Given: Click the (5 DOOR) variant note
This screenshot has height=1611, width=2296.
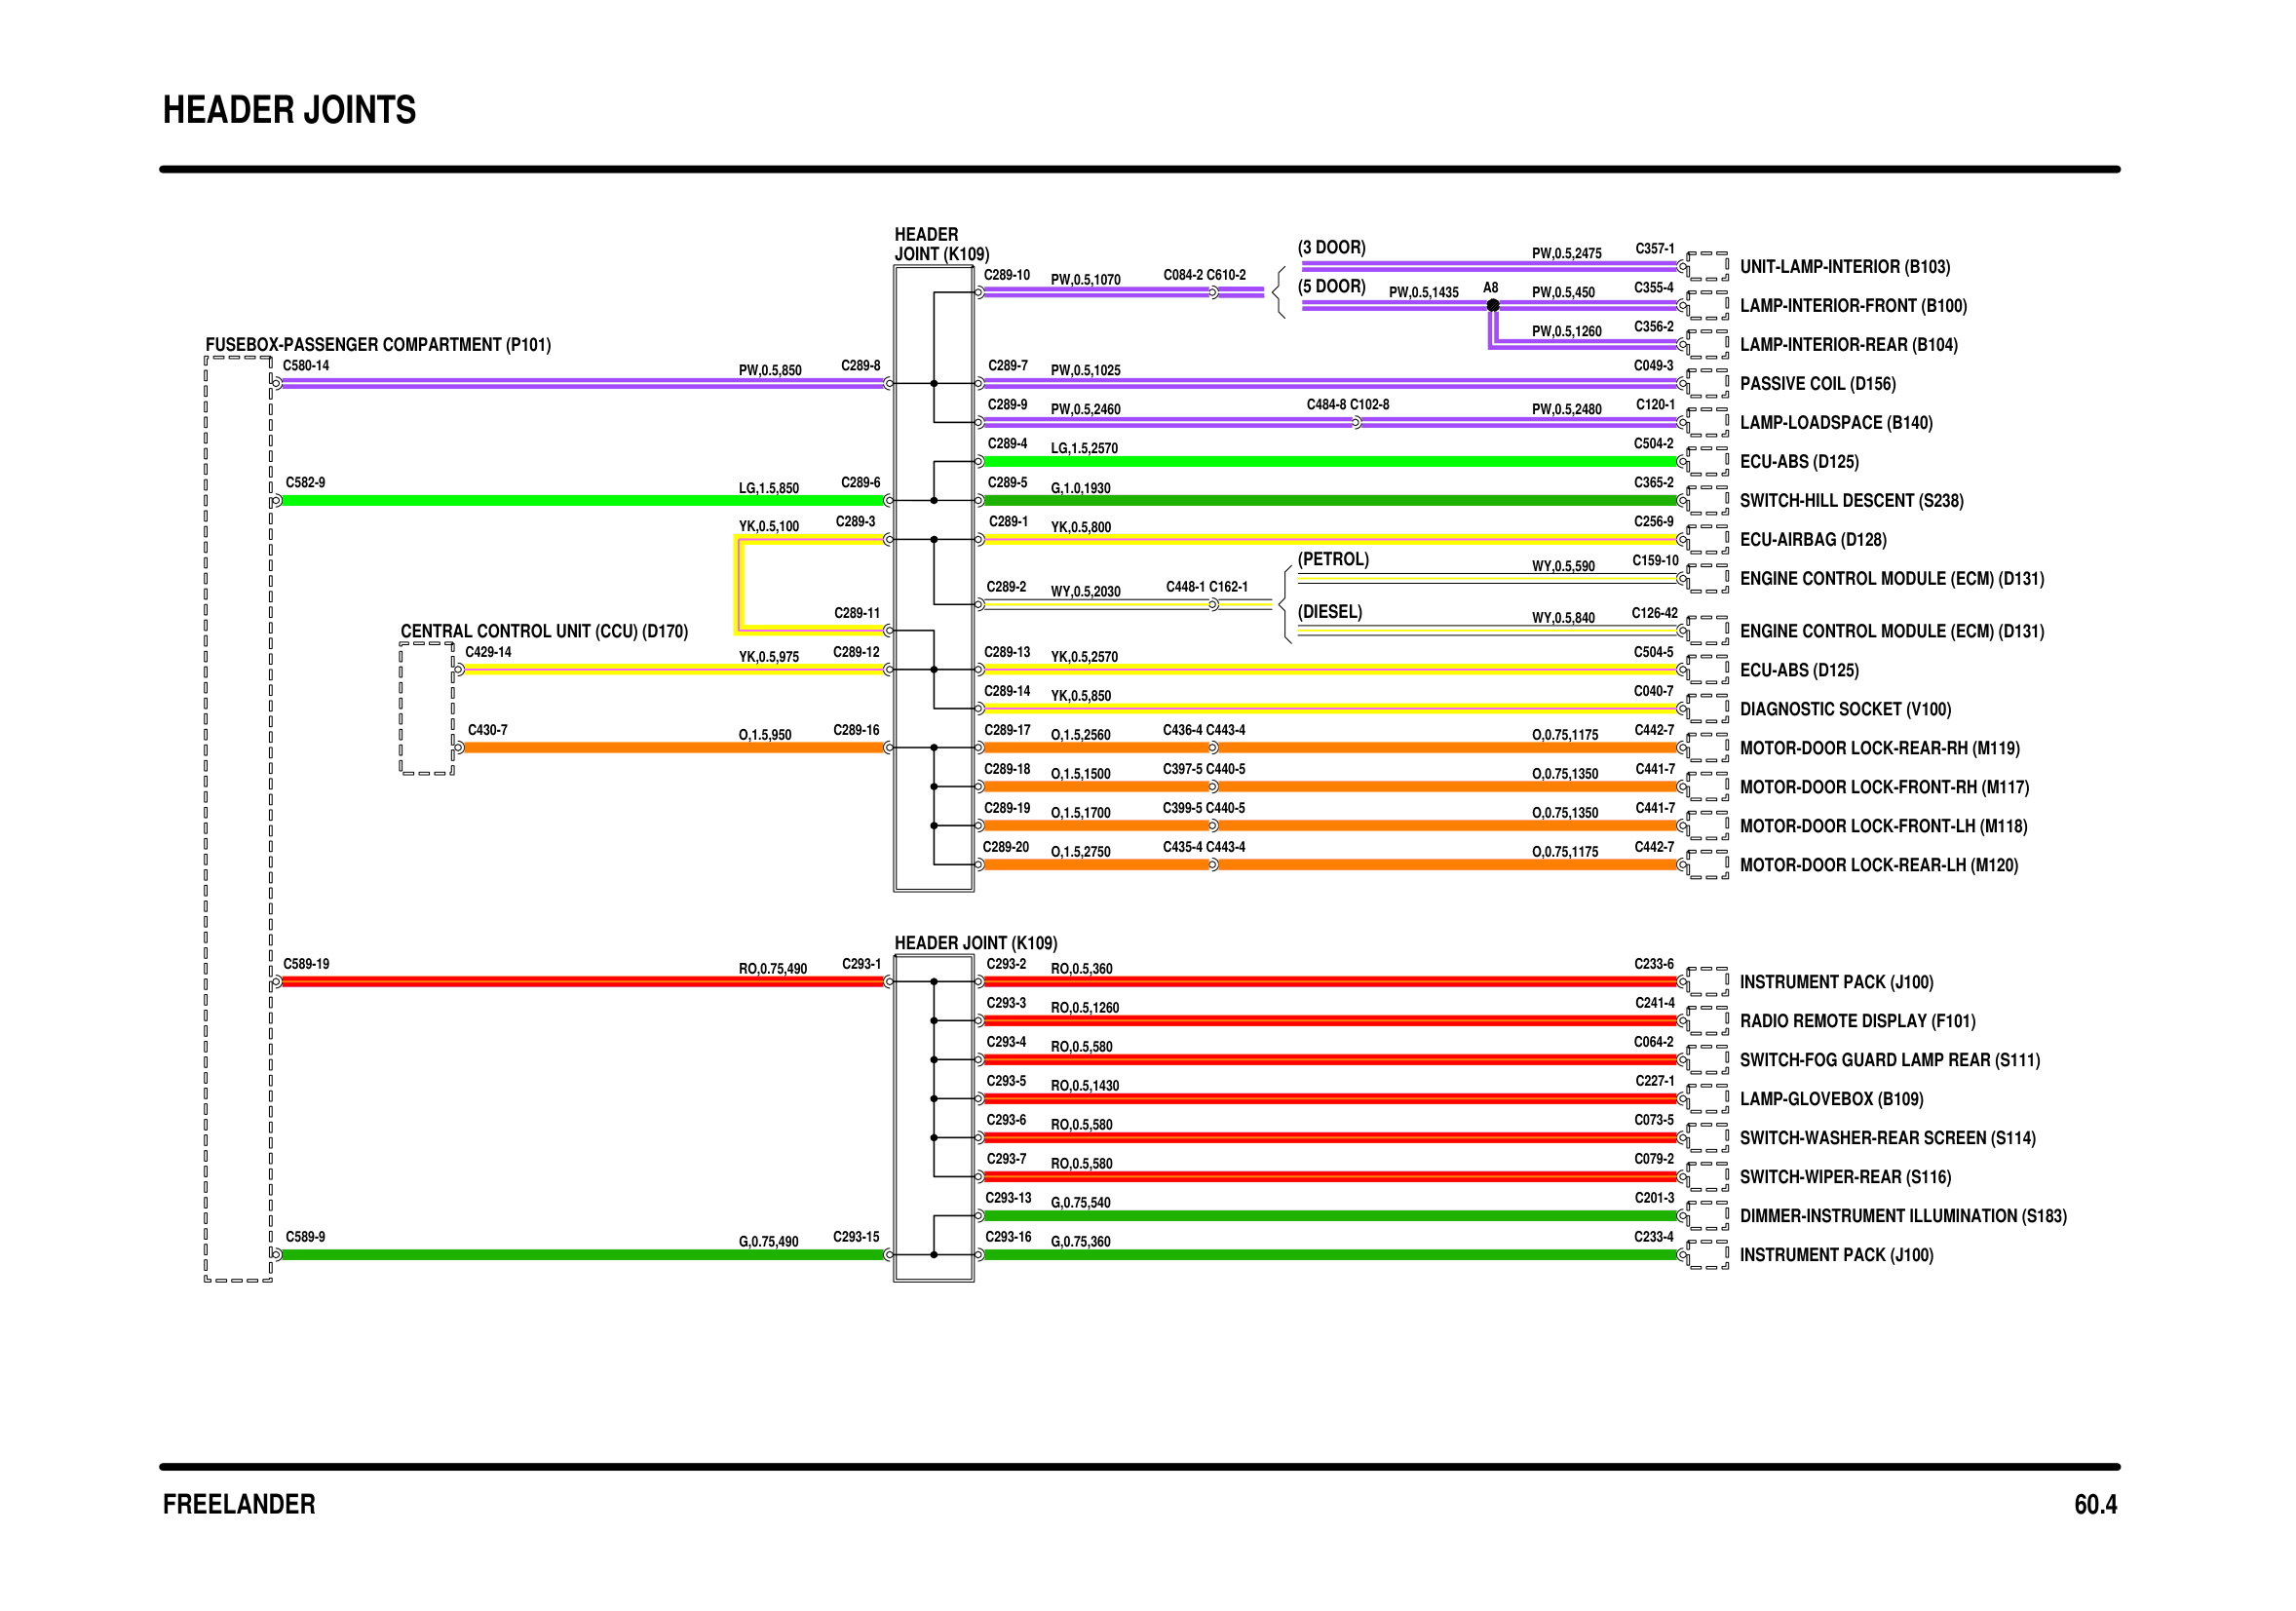Looking at the screenshot, I should (1331, 286).
